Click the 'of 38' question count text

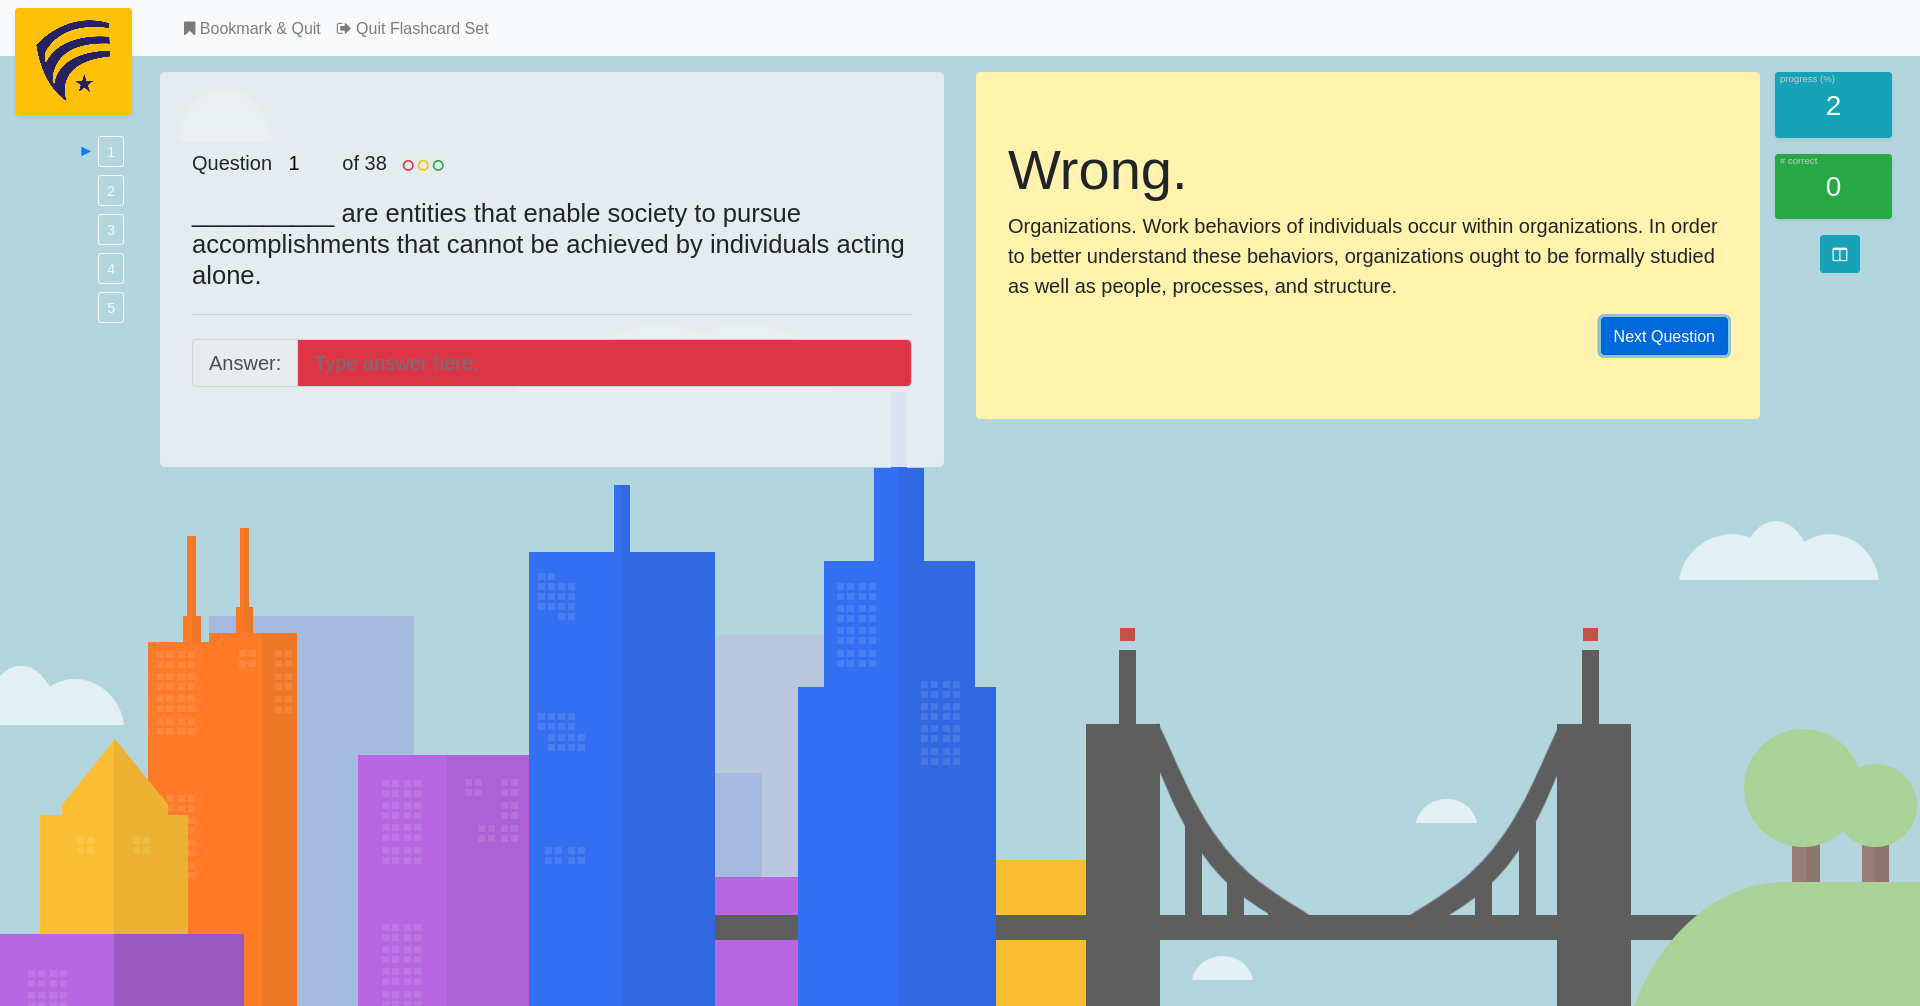coord(364,164)
